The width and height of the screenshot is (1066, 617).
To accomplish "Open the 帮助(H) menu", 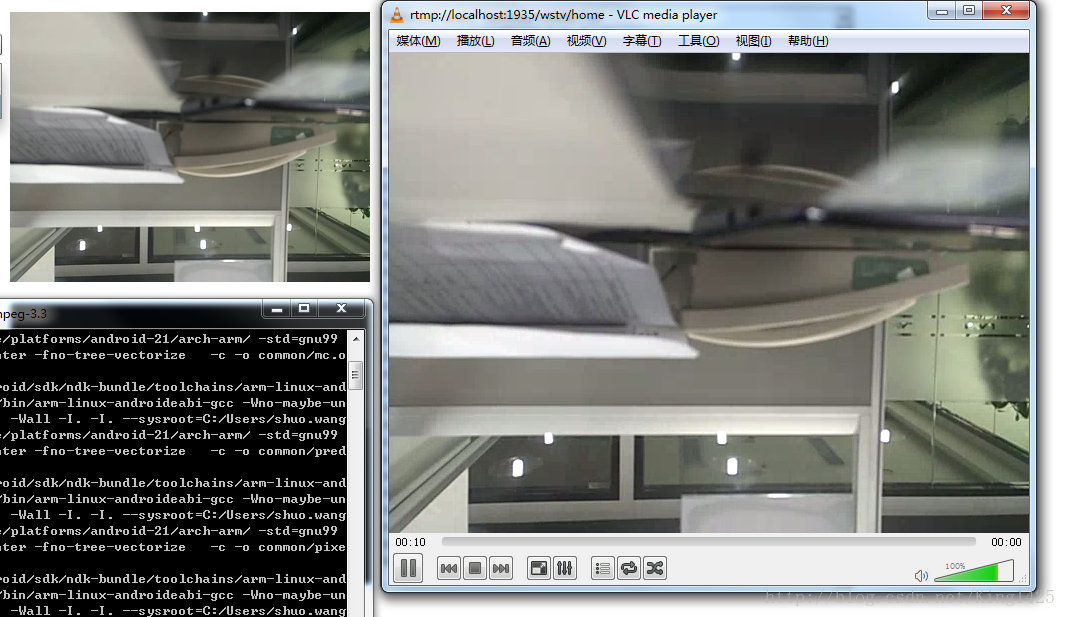I will [x=808, y=41].
